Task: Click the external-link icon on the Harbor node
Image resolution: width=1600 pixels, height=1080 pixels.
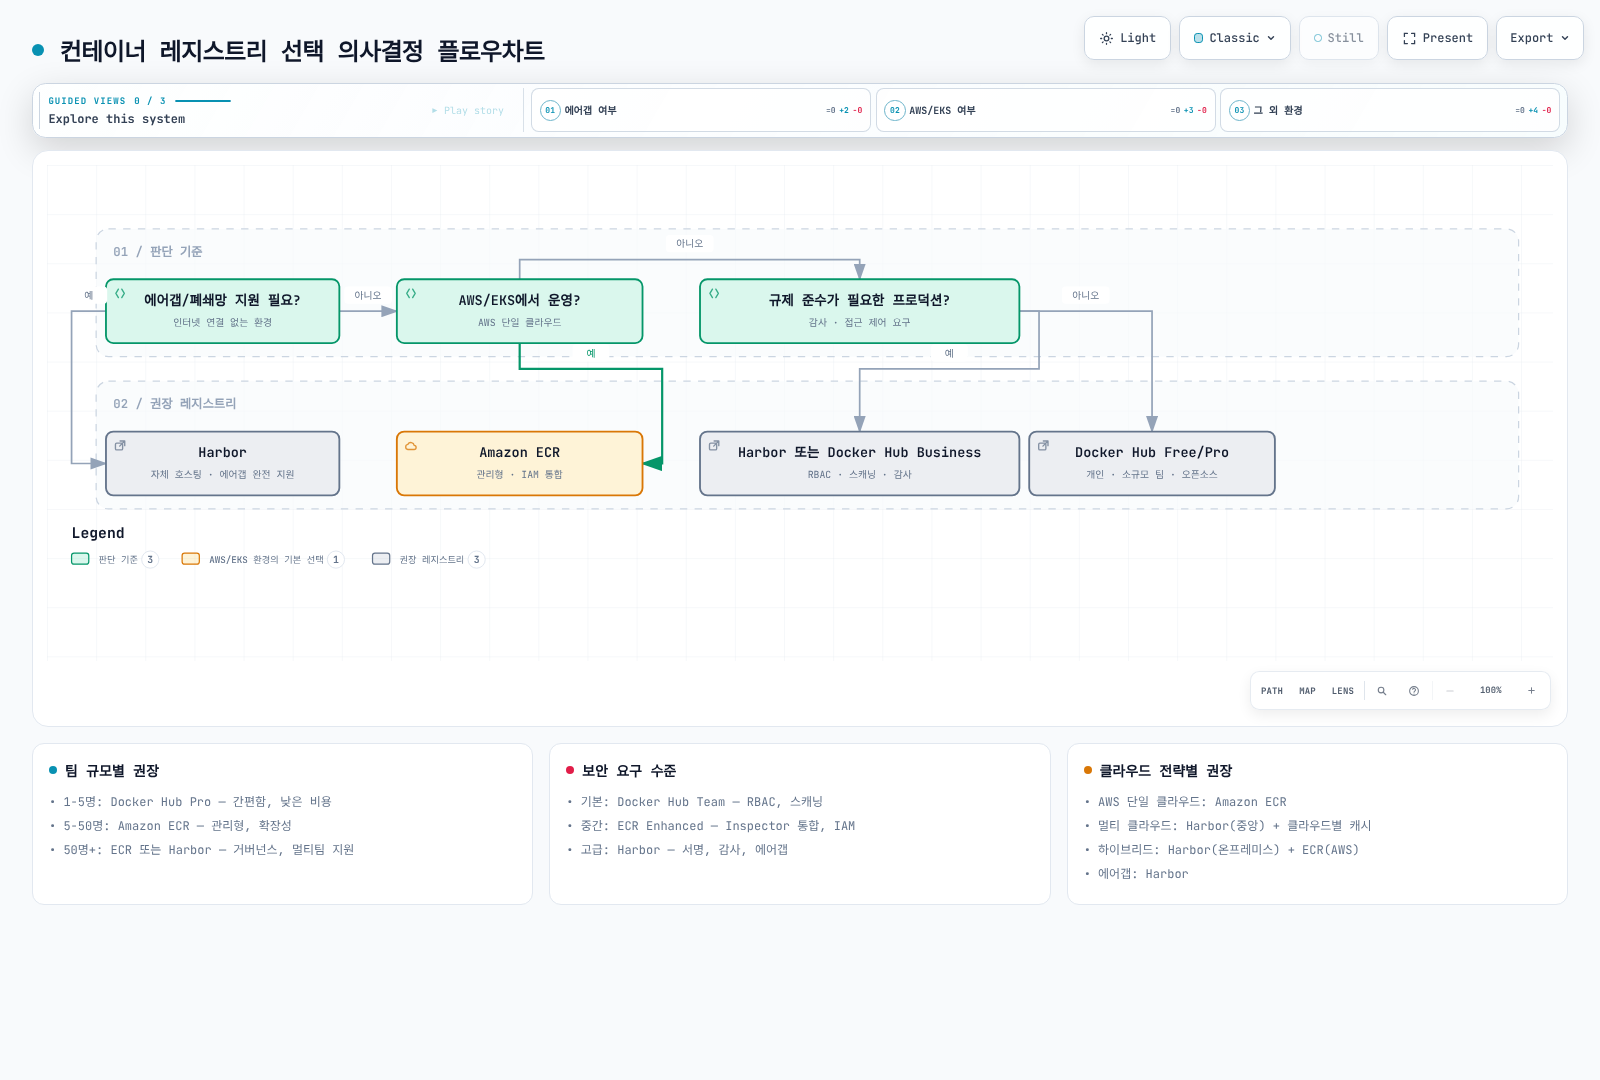Action: coord(120,446)
